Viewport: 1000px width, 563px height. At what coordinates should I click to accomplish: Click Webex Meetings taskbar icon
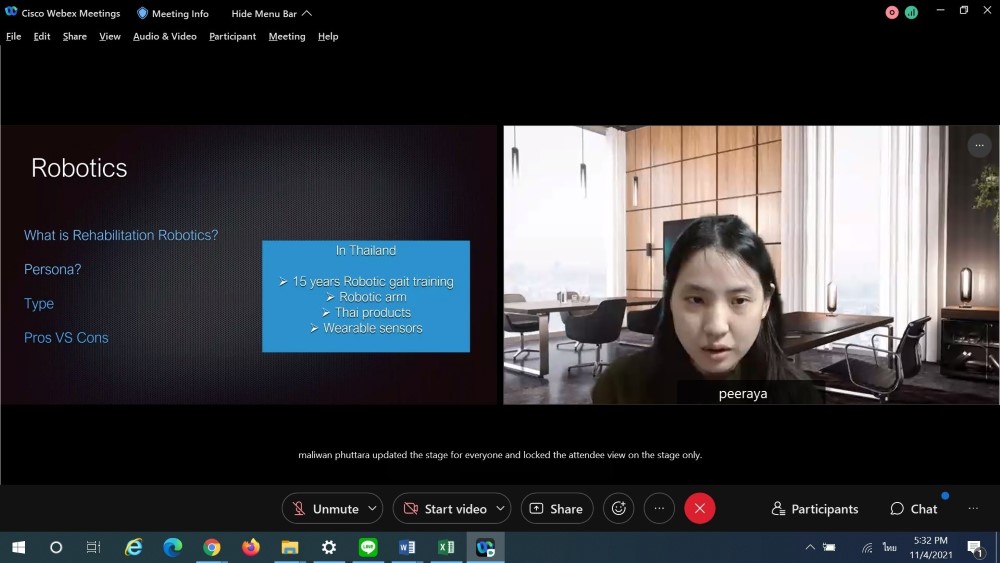coord(485,547)
